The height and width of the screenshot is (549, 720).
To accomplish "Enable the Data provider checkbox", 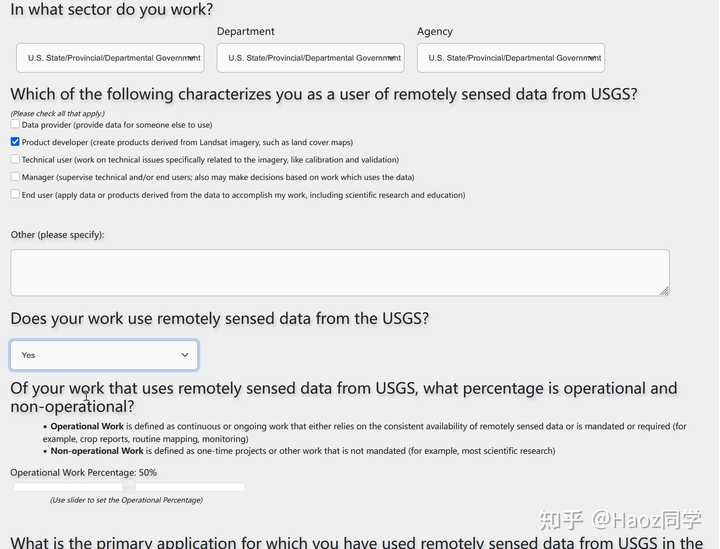I will click(15, 125).
